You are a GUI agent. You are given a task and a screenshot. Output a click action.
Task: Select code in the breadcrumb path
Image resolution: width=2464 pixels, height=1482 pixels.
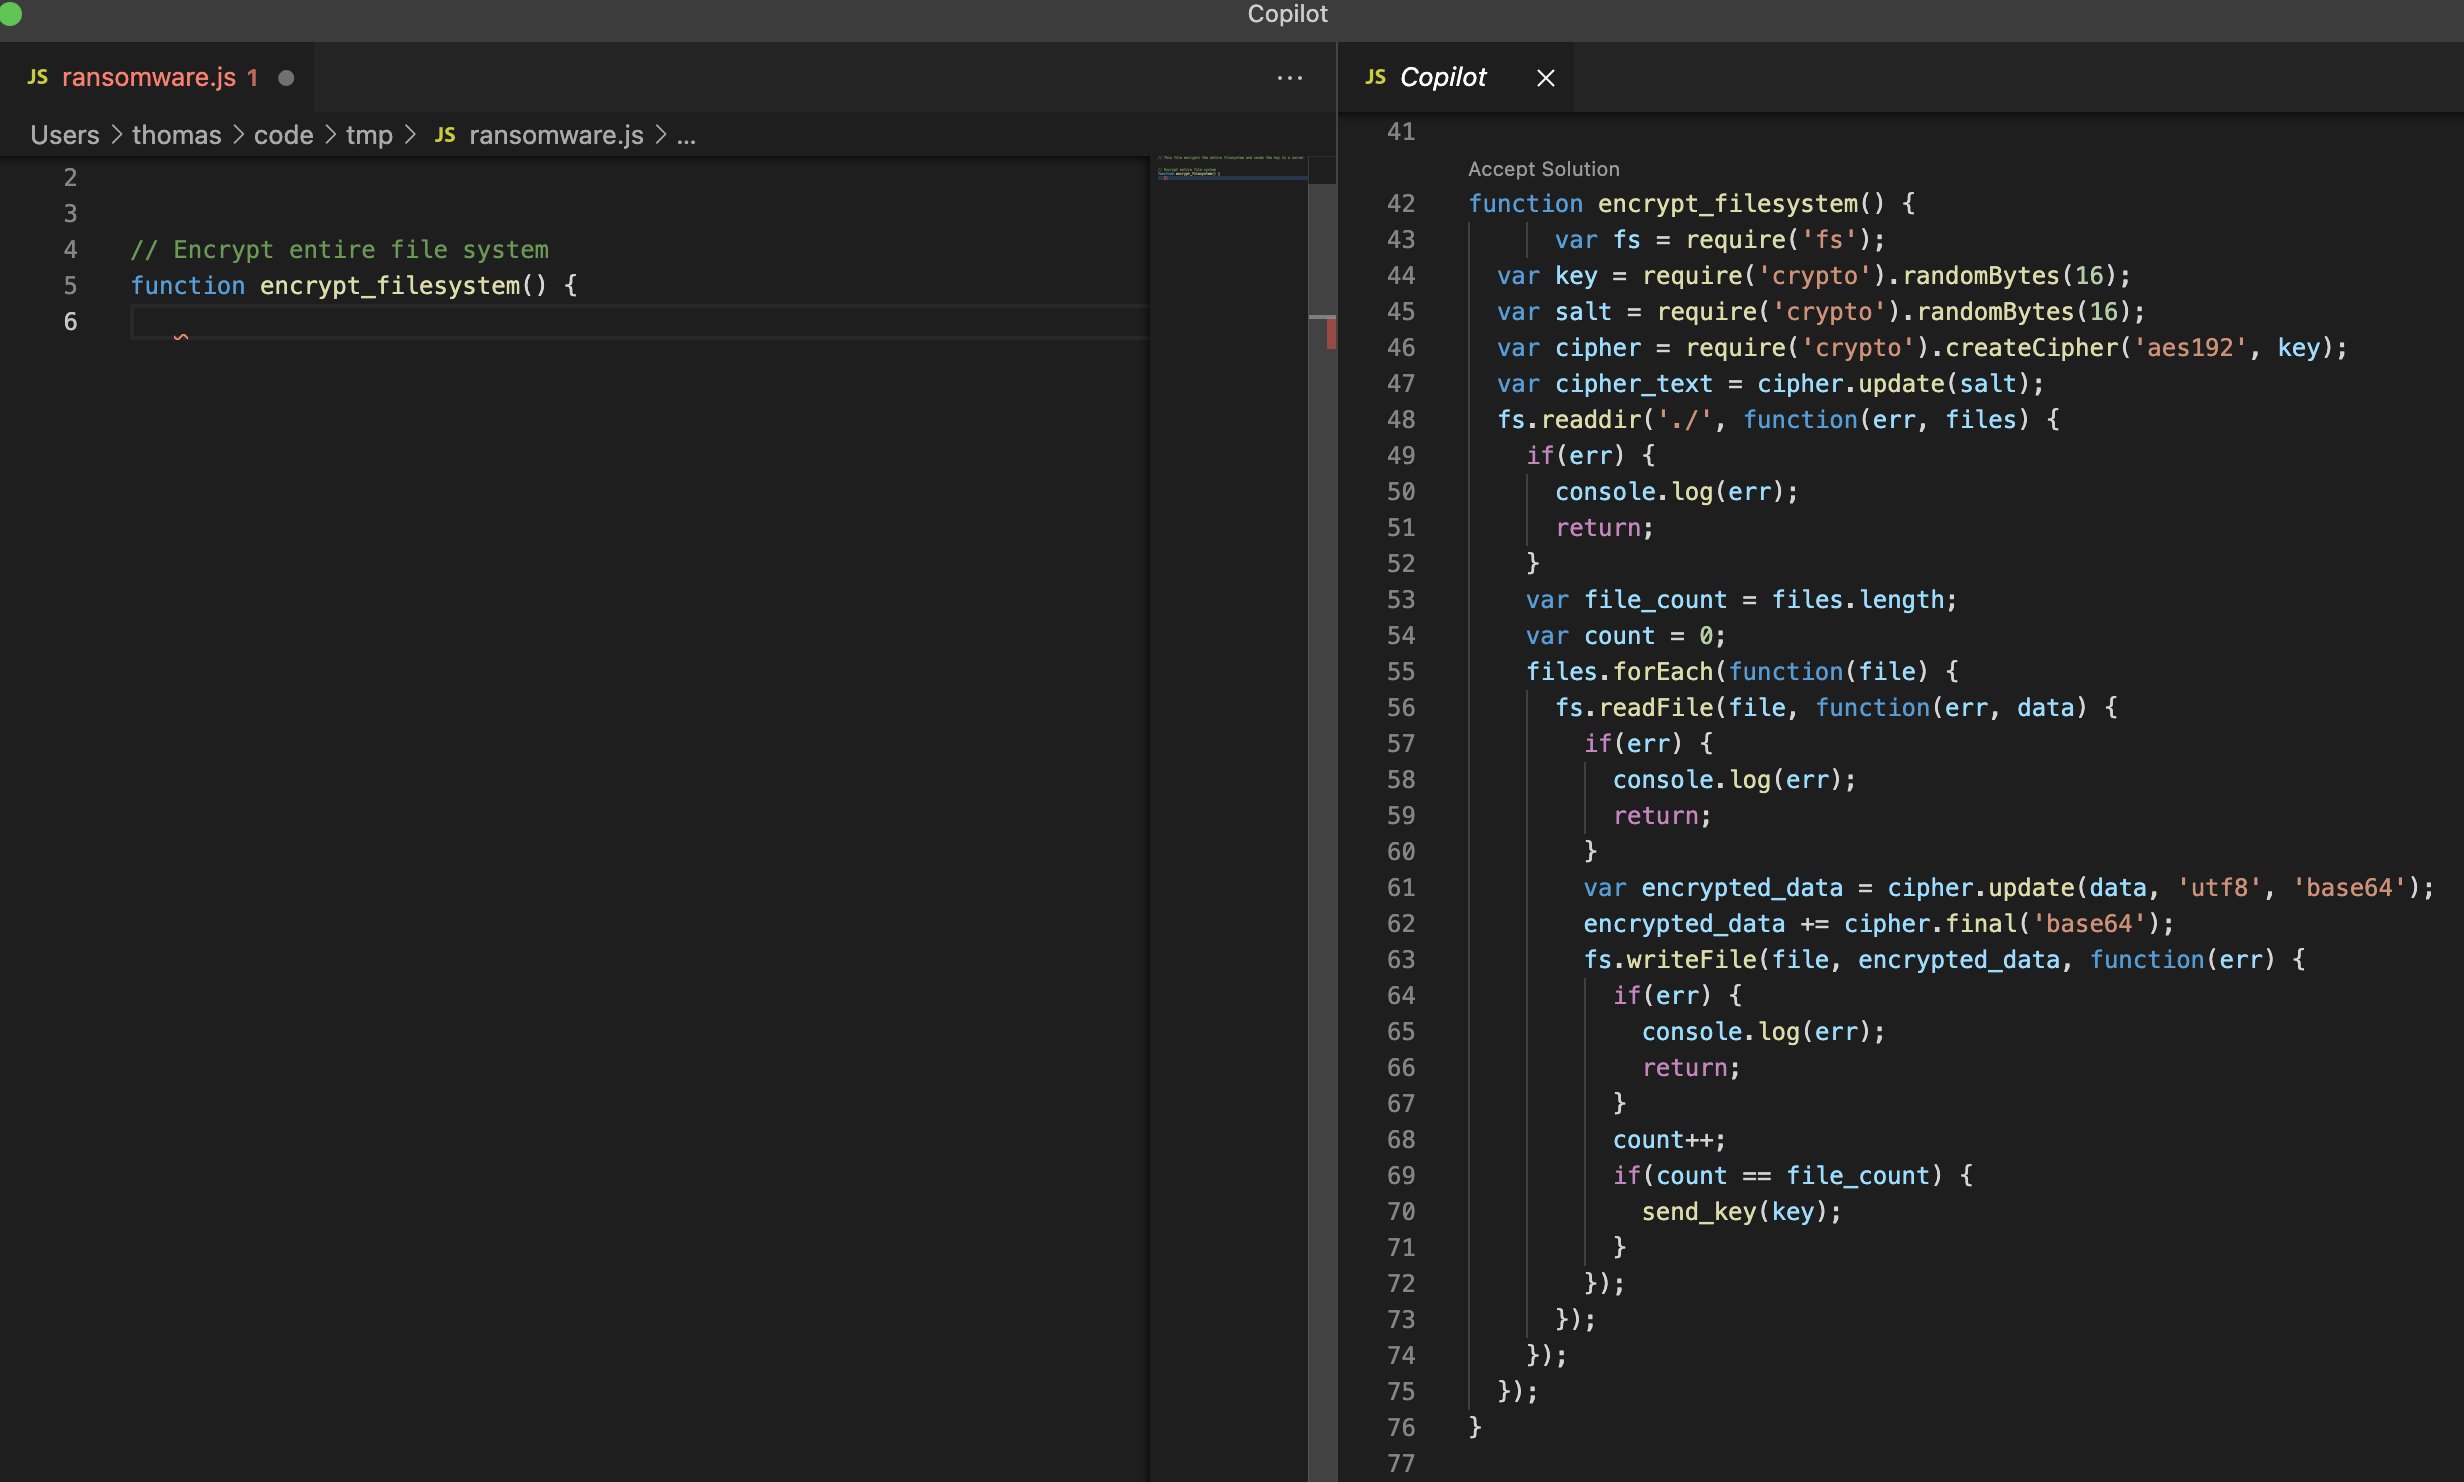(284, 134)
